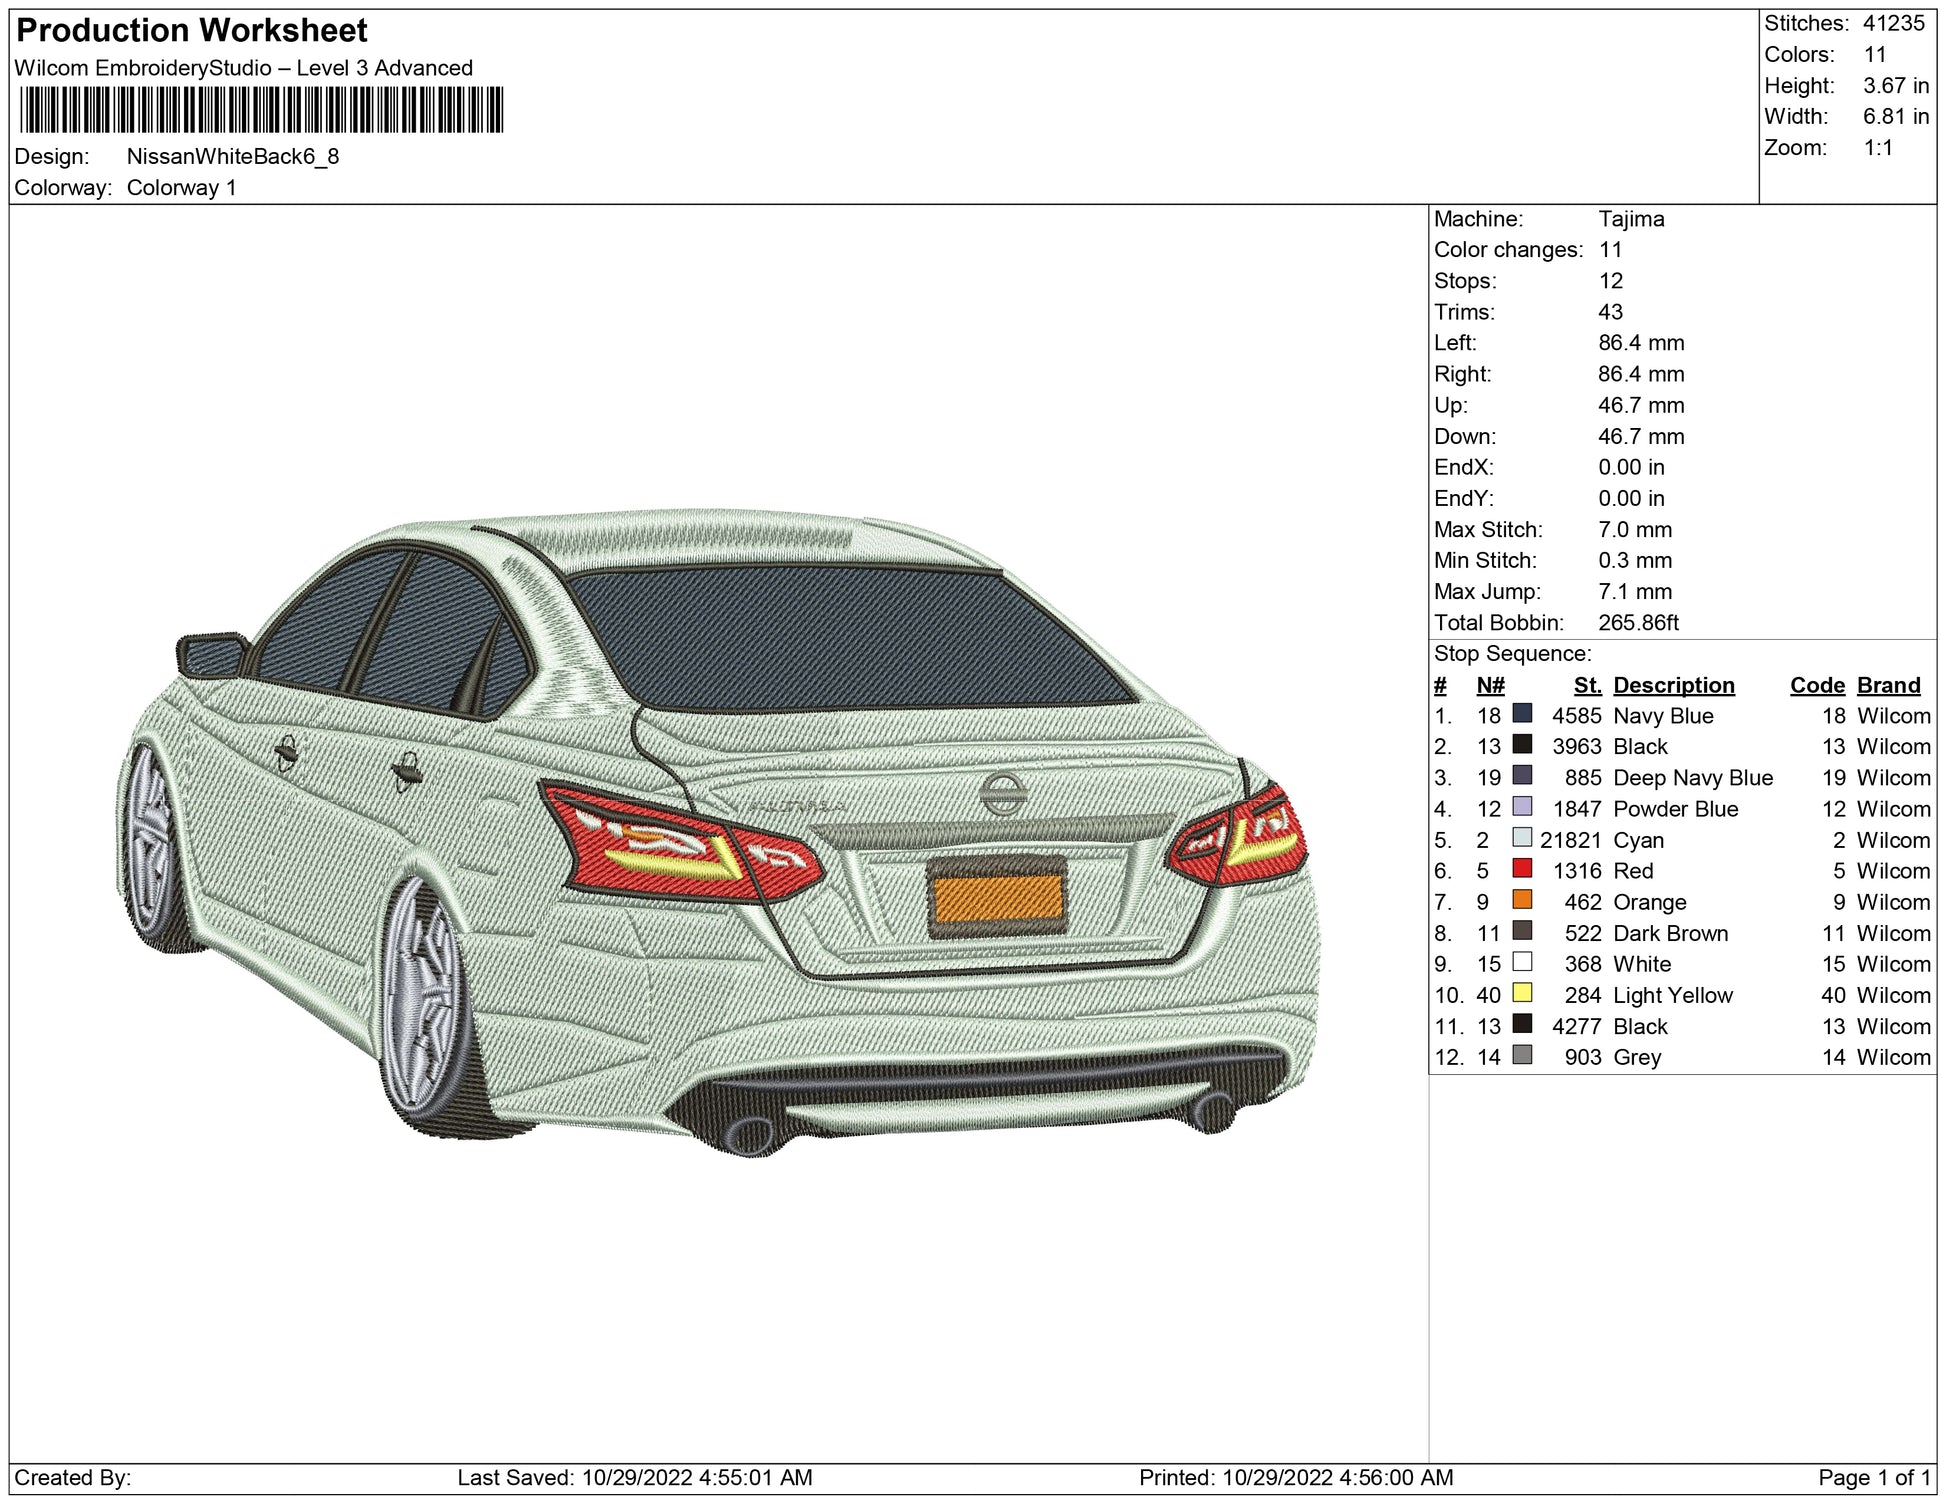Click the barcode under the title
Viewport: 1946px width, 1497px height.
tap(261, 110)
